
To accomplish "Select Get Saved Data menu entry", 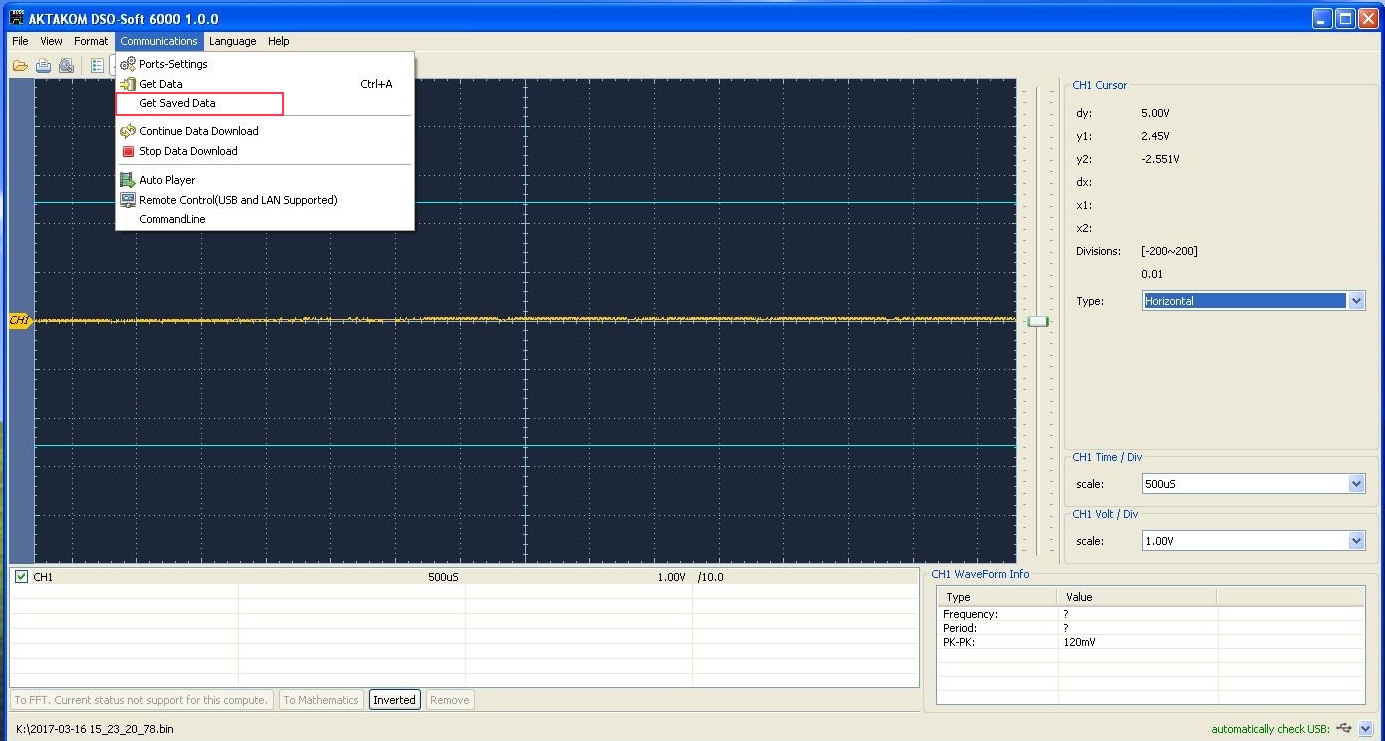I will (177, 103).
